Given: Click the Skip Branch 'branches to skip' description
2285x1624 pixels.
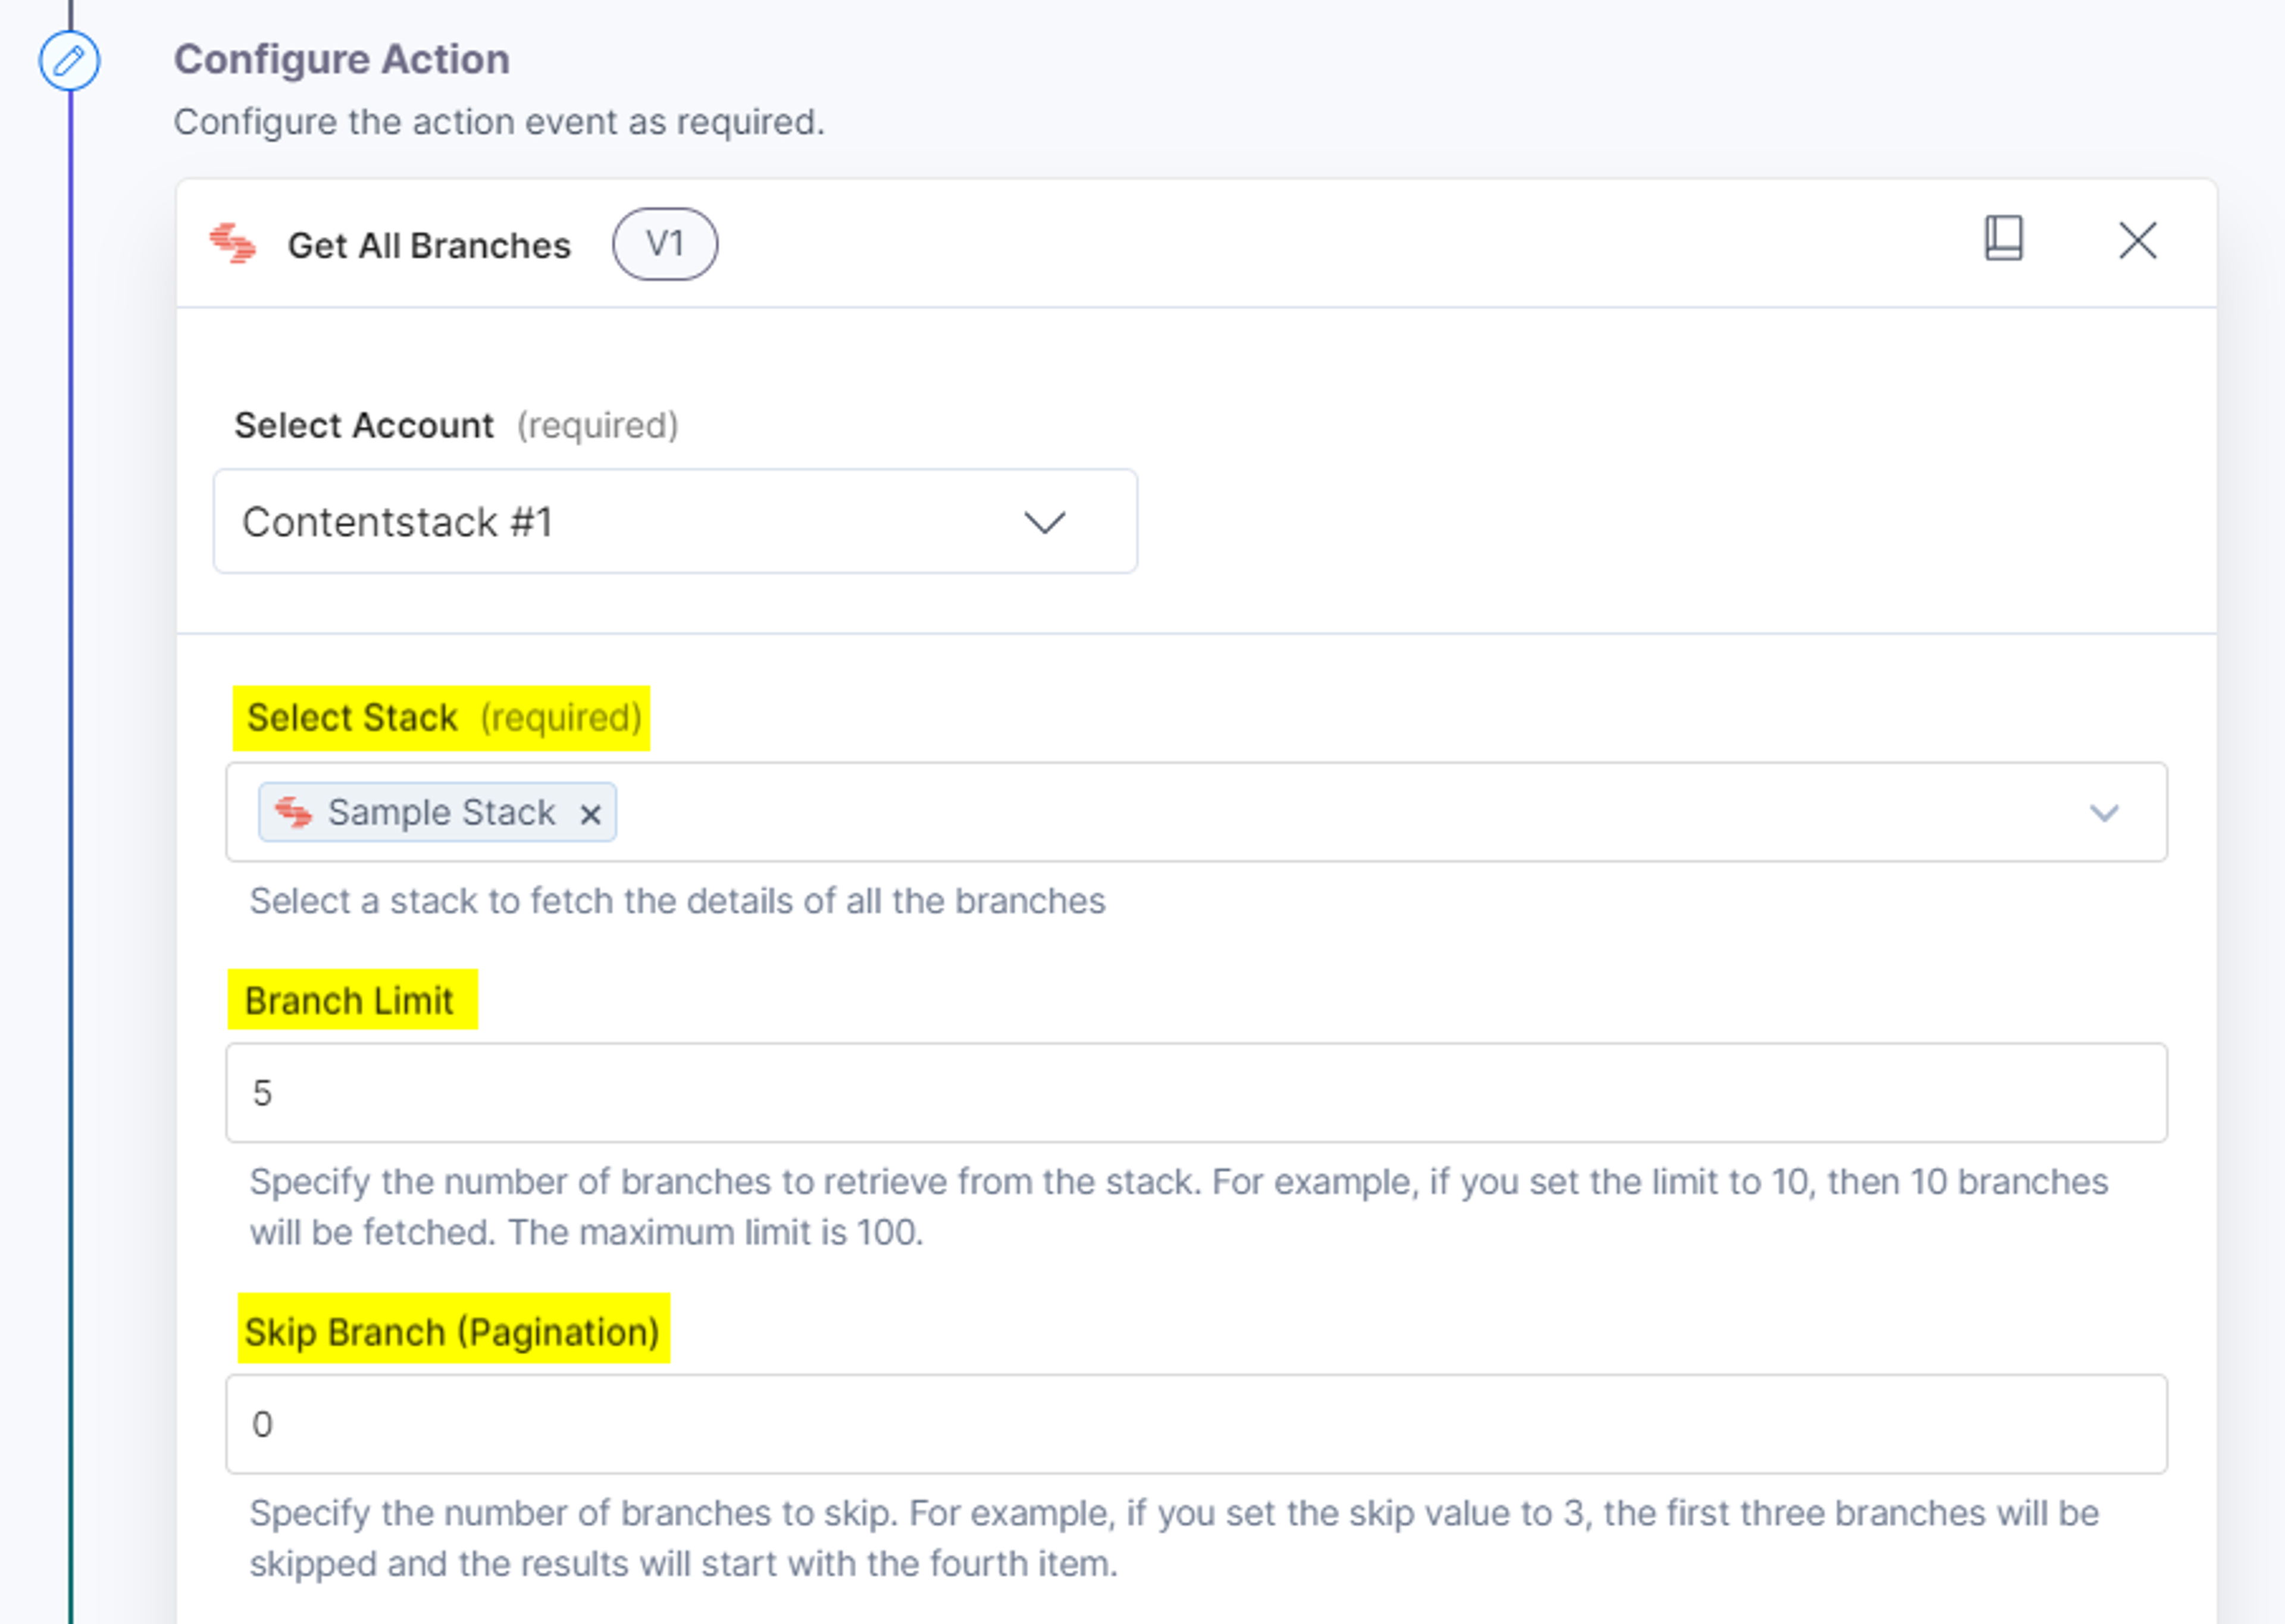Looking at the screenshot, I should pyautogui.click(x=1174, y=1538).
